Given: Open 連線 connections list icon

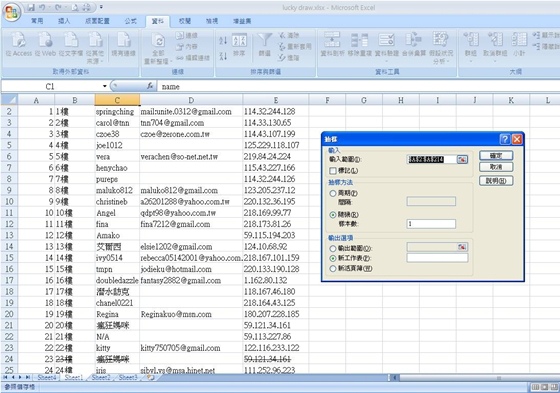Looking at the screenshot, I should coord(186,35).
